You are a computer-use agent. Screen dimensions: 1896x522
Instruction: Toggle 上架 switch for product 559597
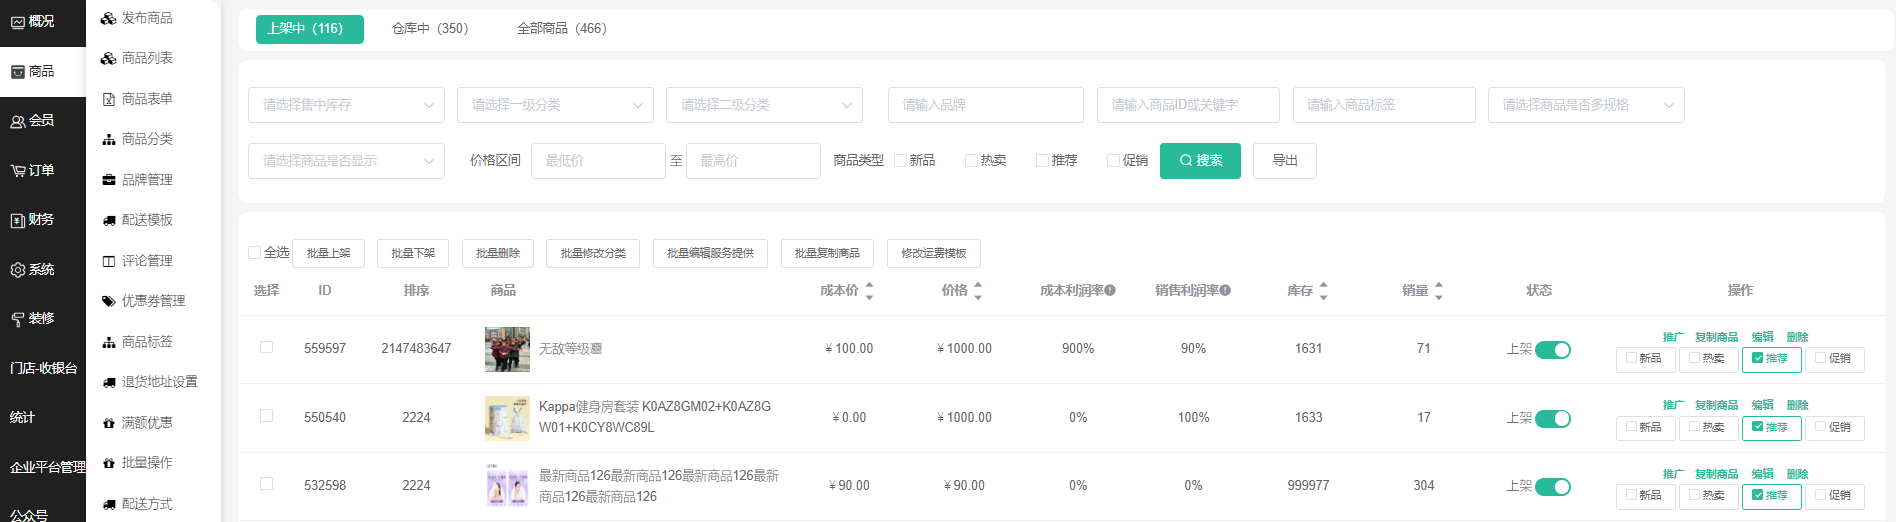click(1552, 349)
